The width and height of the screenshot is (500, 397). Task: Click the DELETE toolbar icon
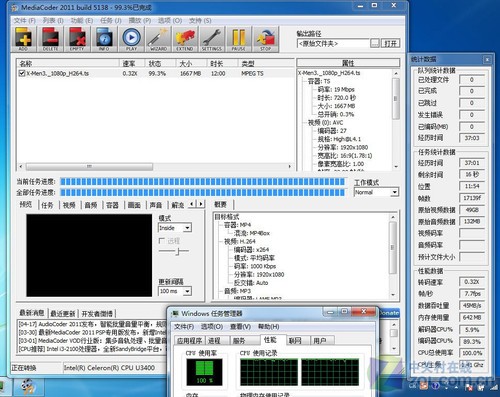coord(50,39)
